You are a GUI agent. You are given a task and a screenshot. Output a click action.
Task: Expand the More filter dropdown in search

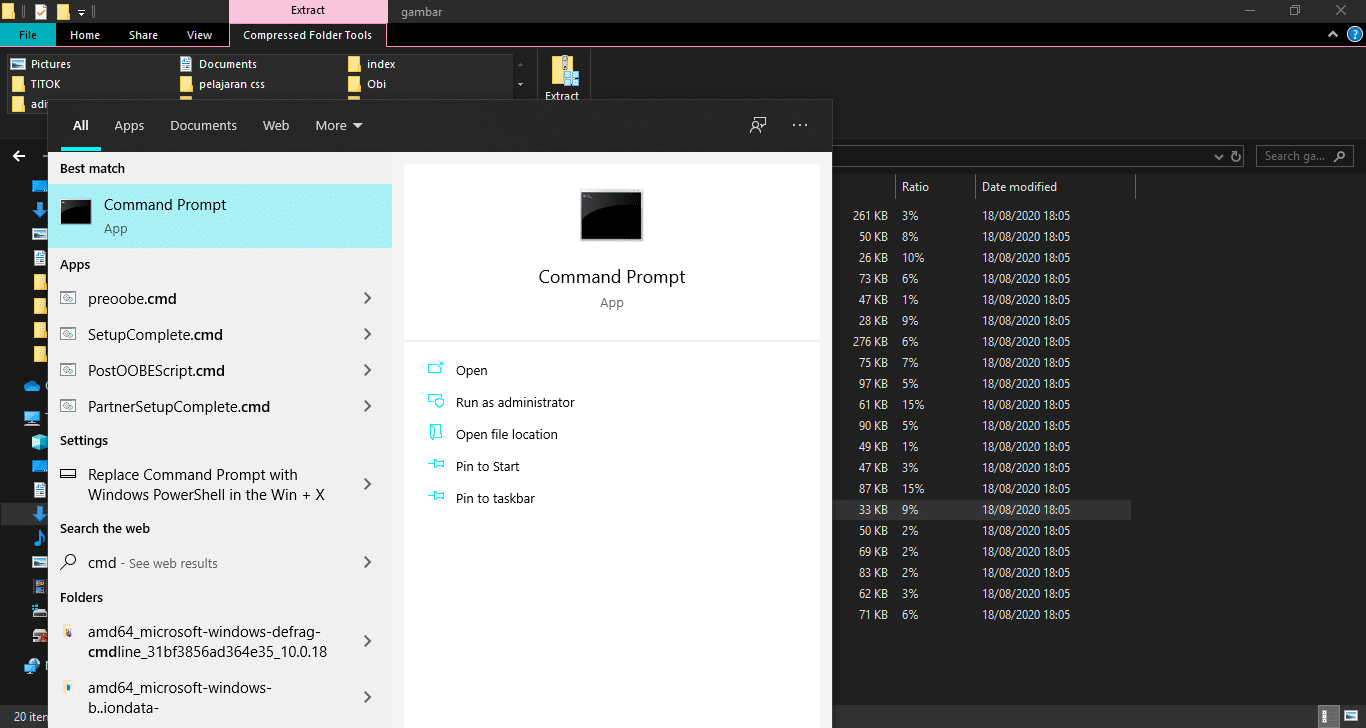pyautogui.click(x=339, y=125)
